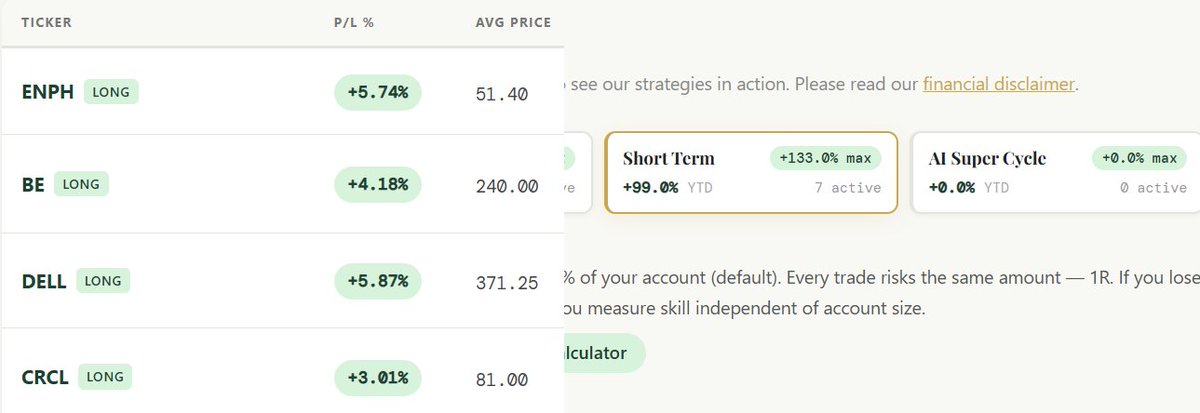Sort by the AVG PRICE column header
The width and height of the screenshot is (1200, 413).
tap(513, 22)
